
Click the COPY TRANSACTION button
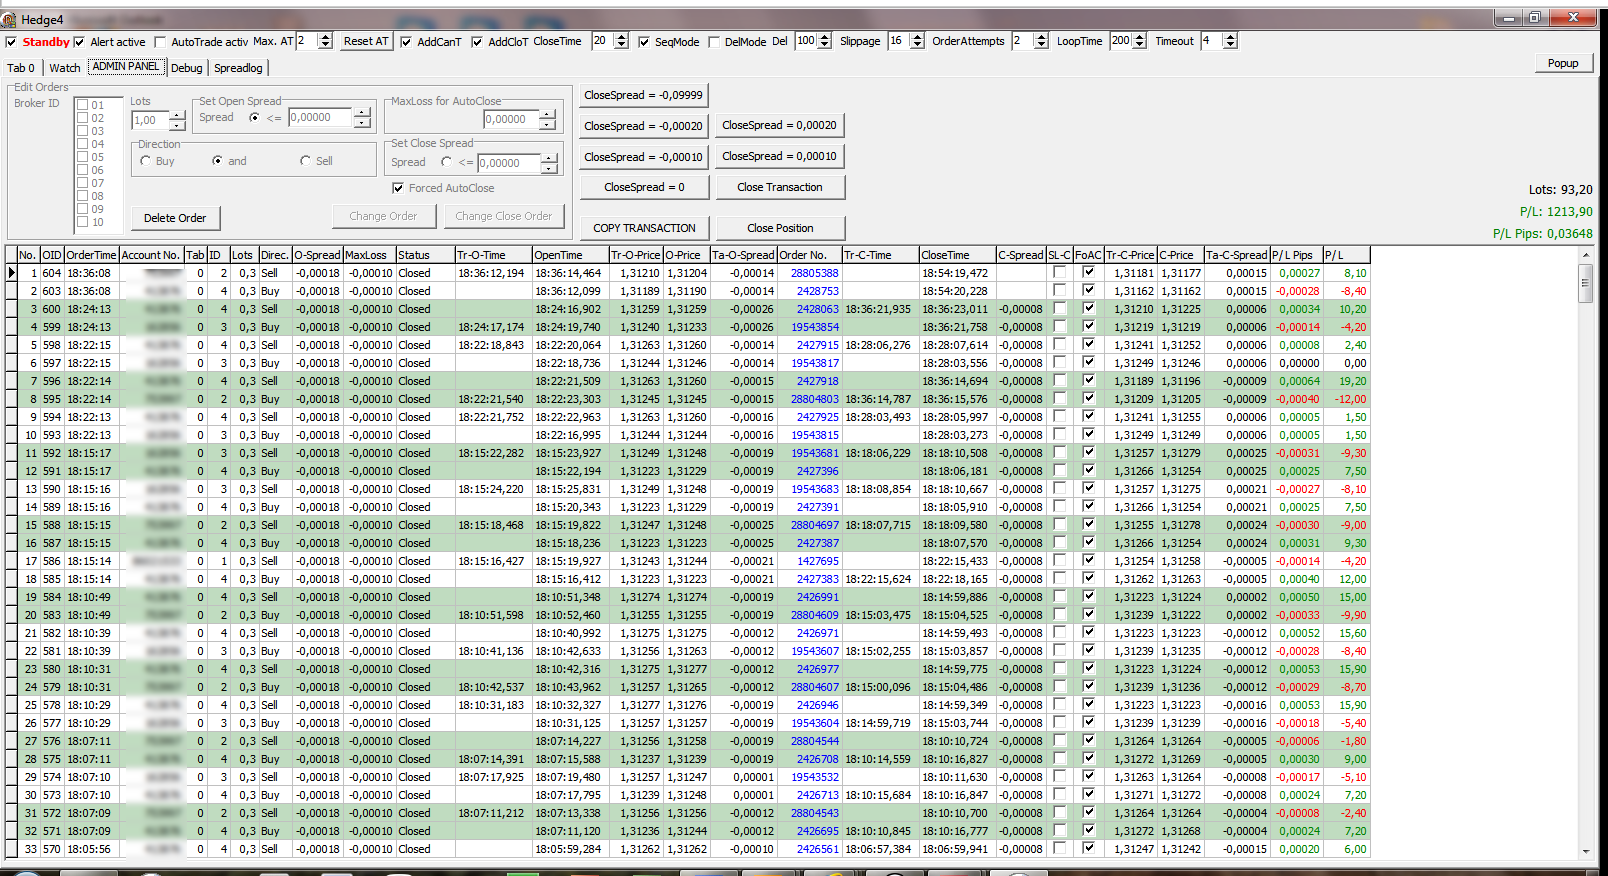click(x=644, y=228)
